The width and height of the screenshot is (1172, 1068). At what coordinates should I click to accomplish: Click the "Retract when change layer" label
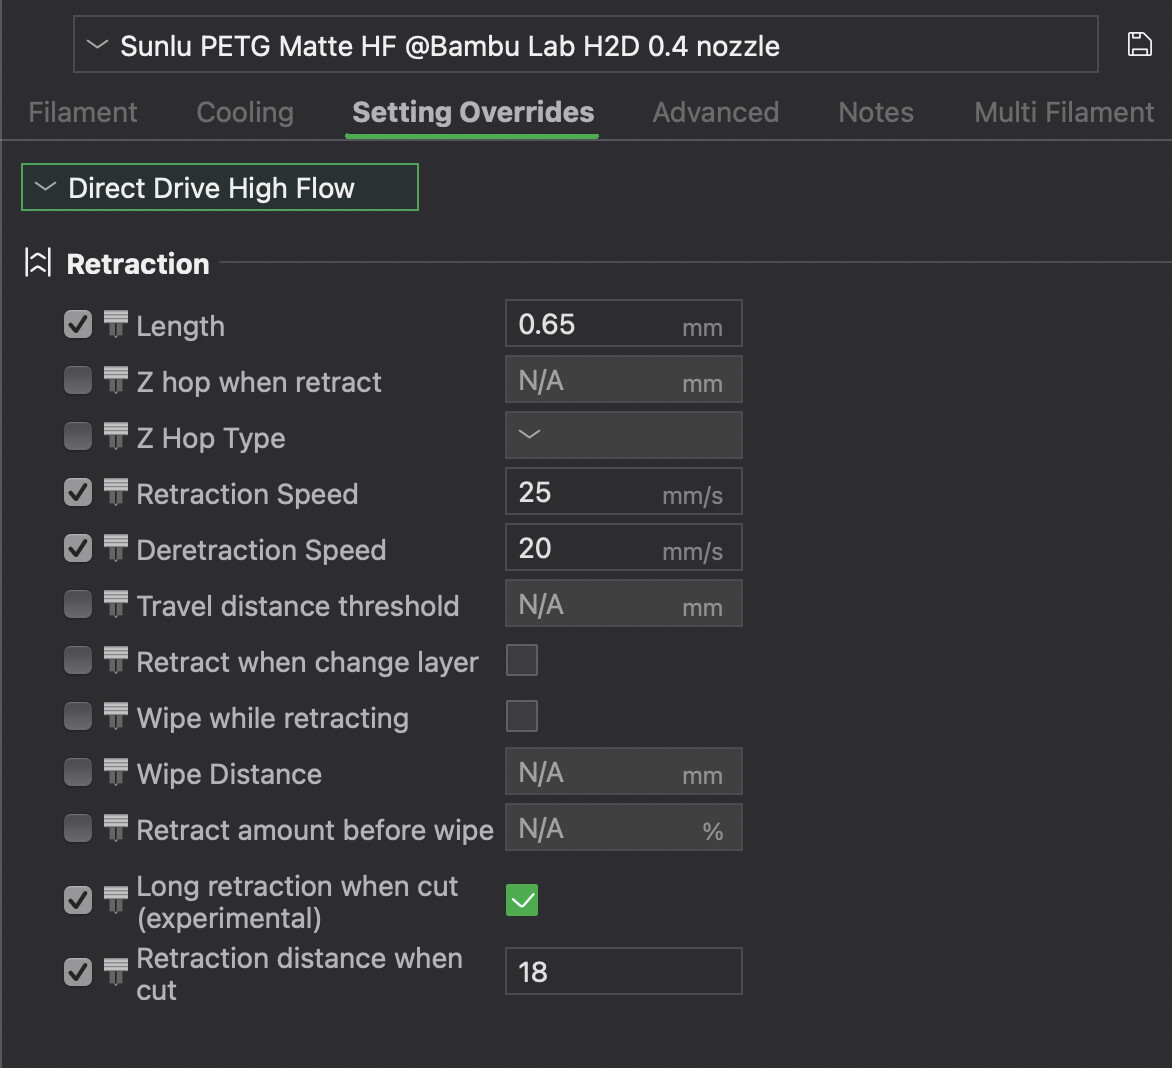pos(307,663)
